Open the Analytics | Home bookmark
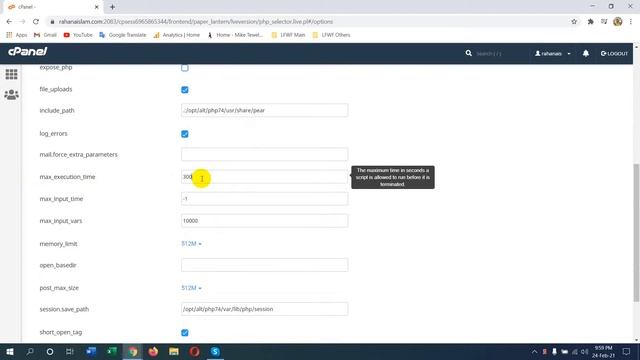The width and height of the screenshot is (640, 360). pos(177,35)
